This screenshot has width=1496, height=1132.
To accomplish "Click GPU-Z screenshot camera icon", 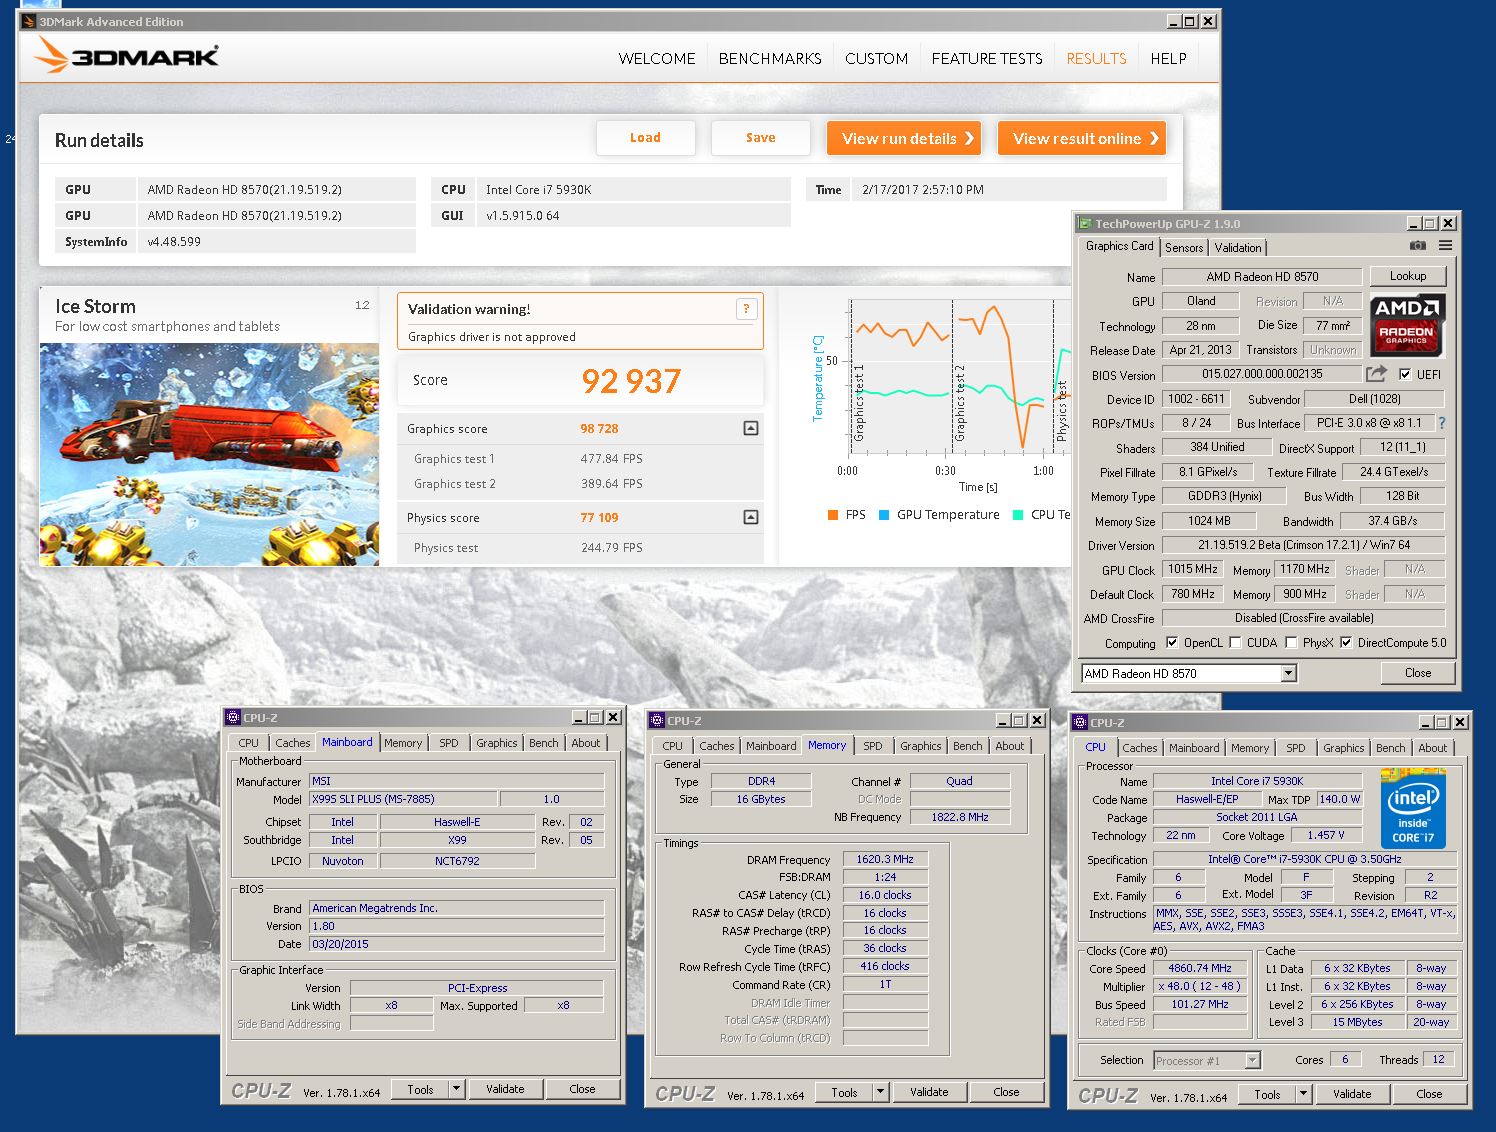I will (1418, 246).
